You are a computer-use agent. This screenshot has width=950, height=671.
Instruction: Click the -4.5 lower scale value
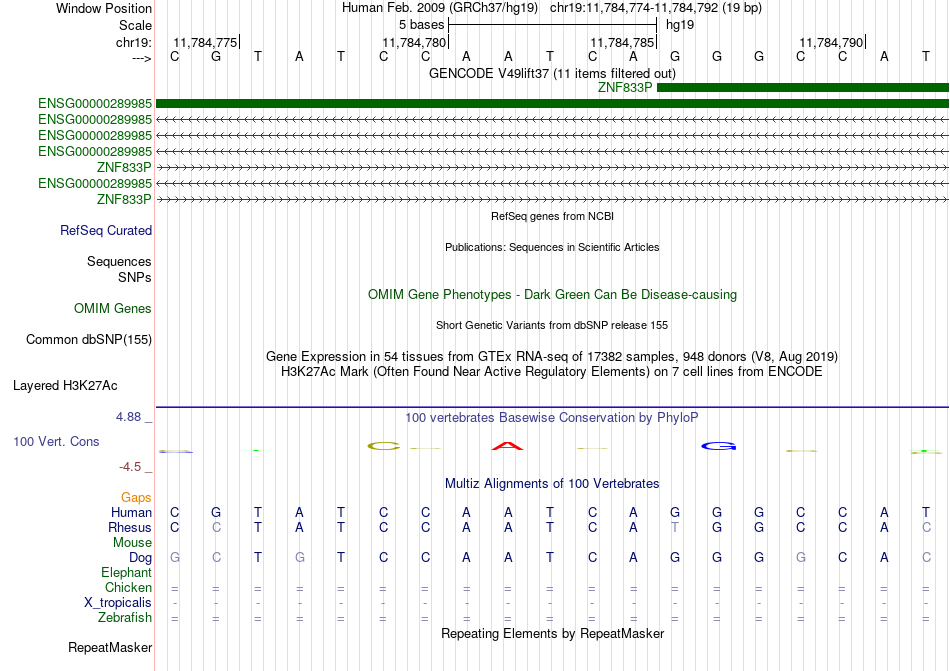coord(130,466)
